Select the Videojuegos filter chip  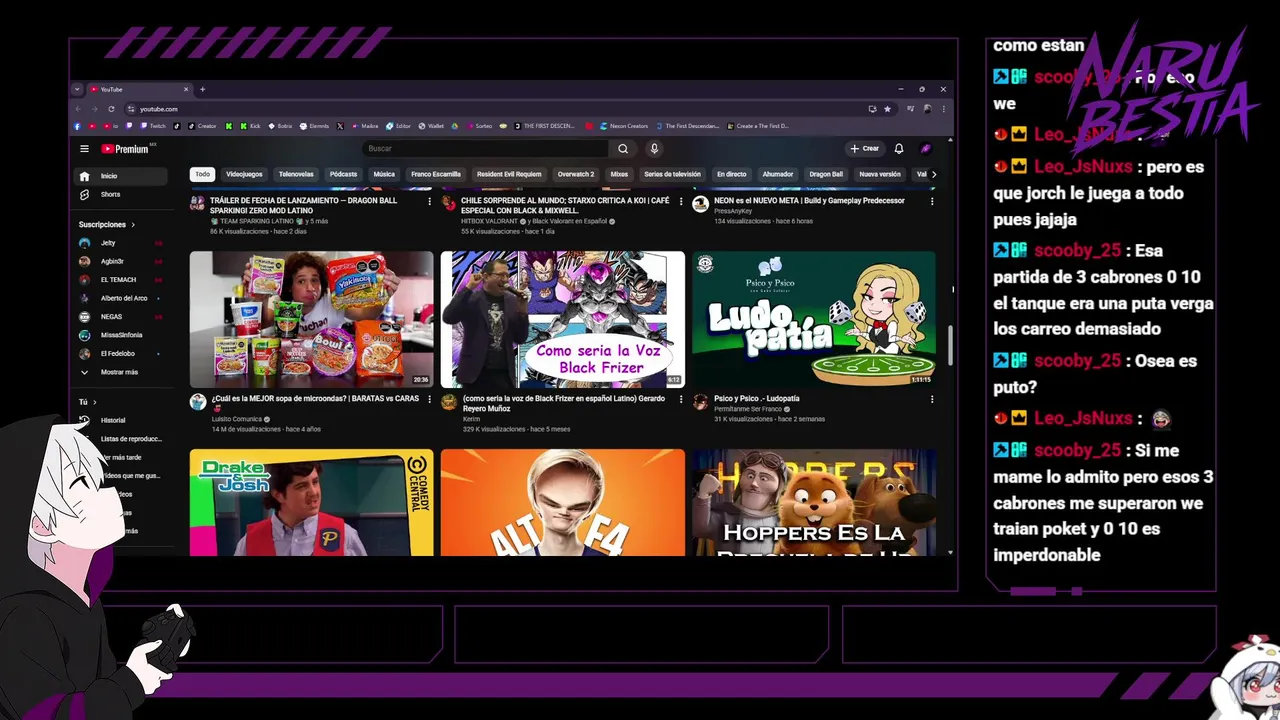(244, 174)
